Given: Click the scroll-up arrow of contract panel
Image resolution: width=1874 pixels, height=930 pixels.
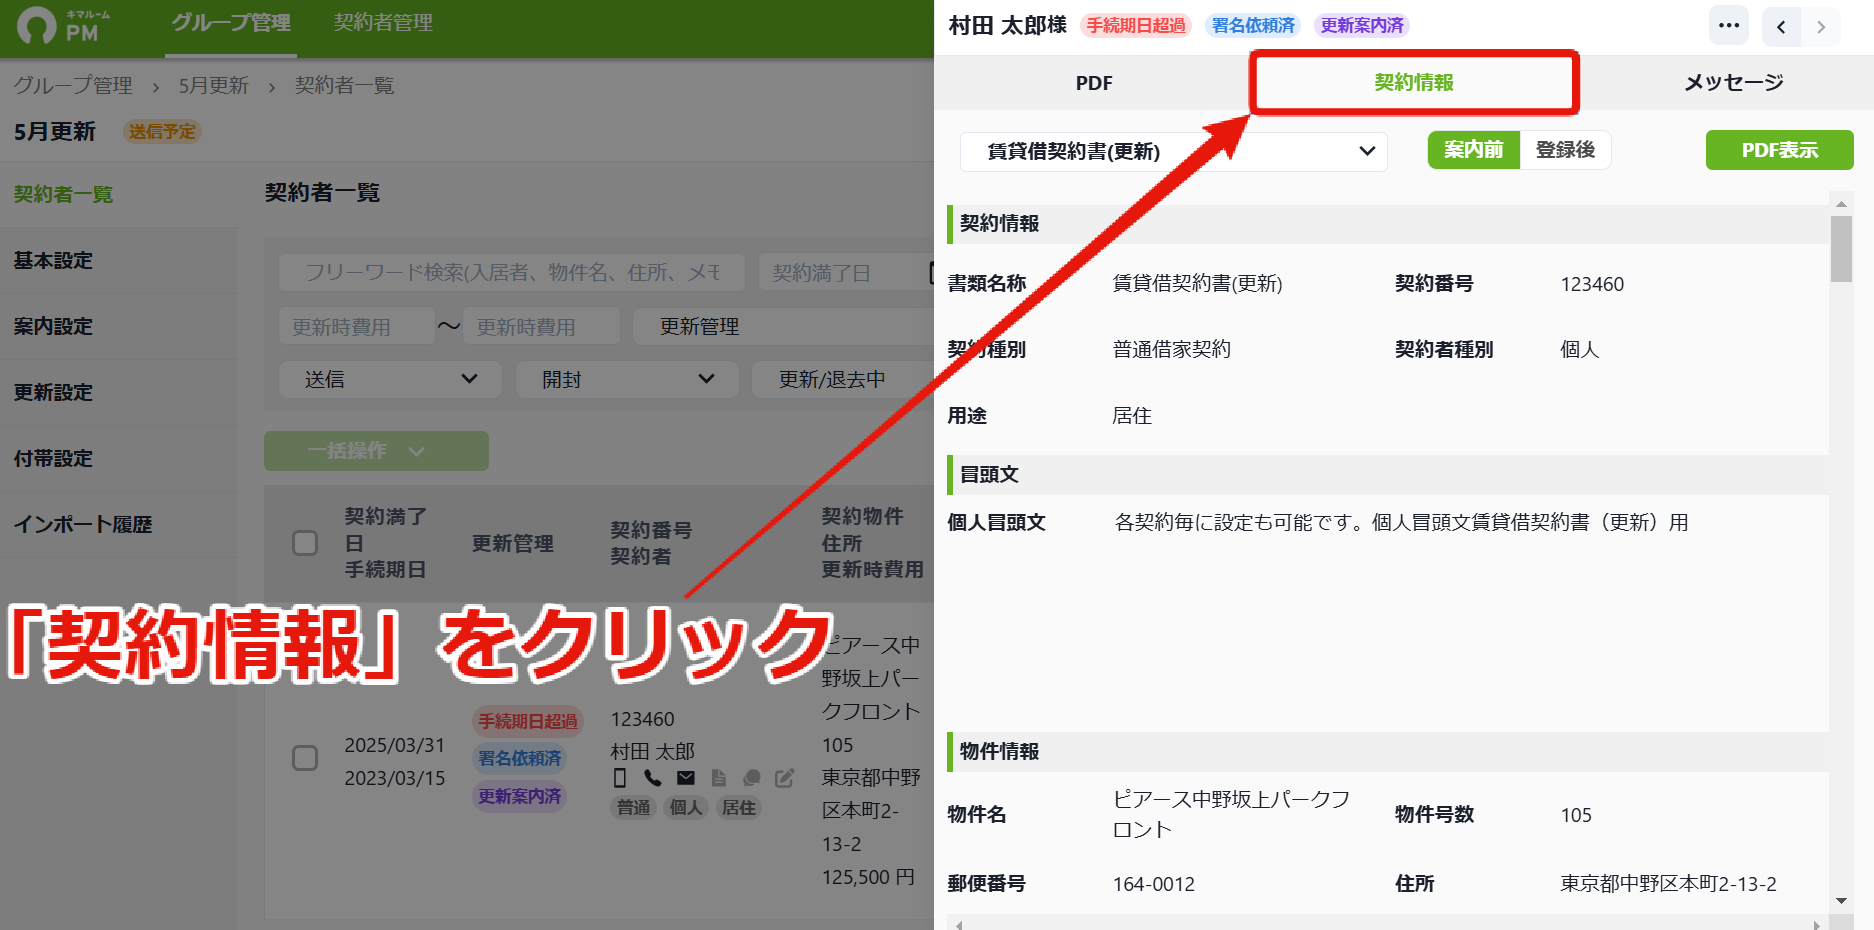Looking at the screenshot, I should pyautogui.click(x=1841, y=203).
